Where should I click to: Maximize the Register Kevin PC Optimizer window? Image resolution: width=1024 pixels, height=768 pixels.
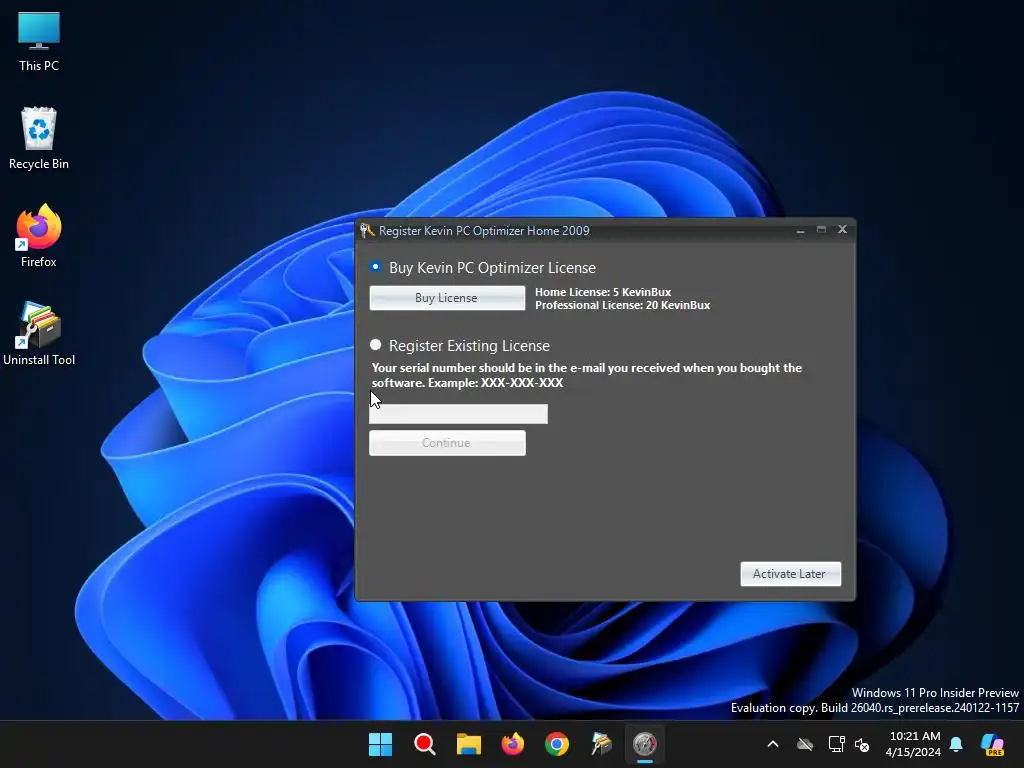(821, 229)
